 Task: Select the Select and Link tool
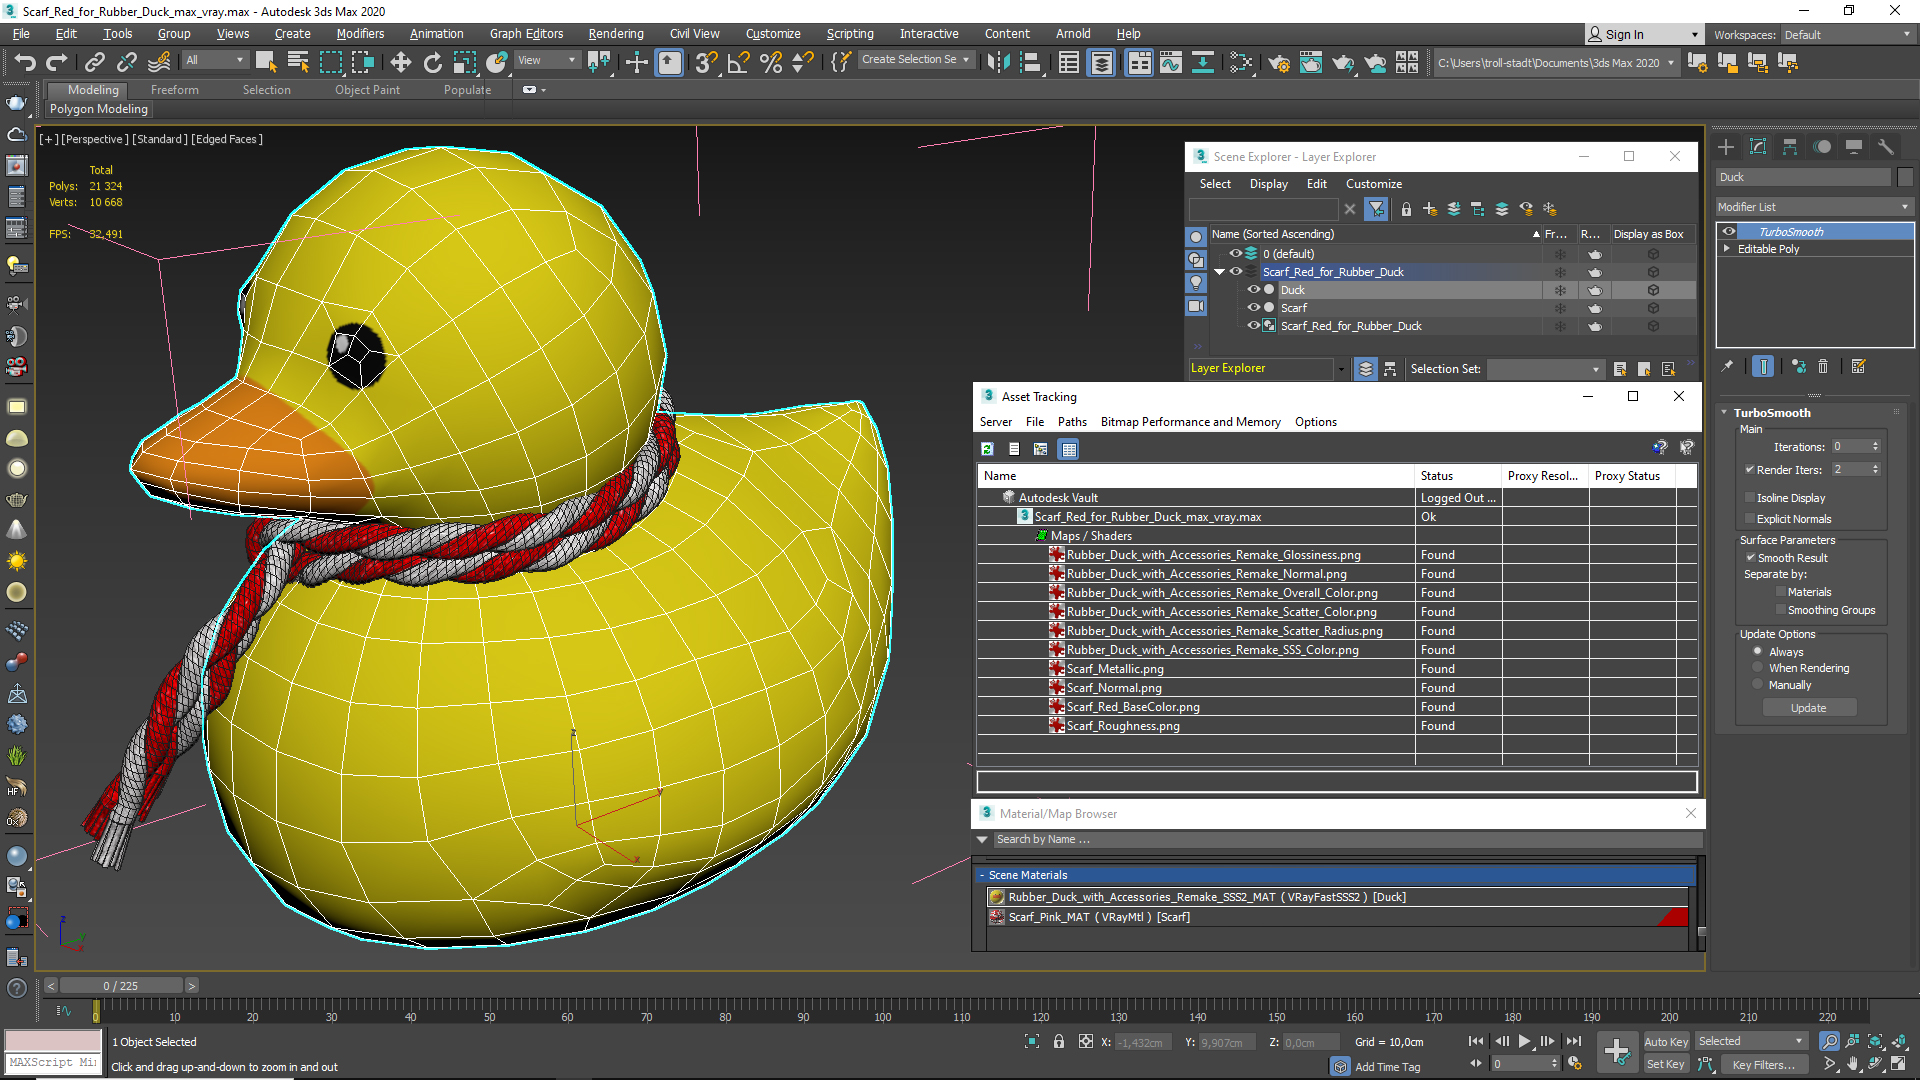[x=94, y=62]
